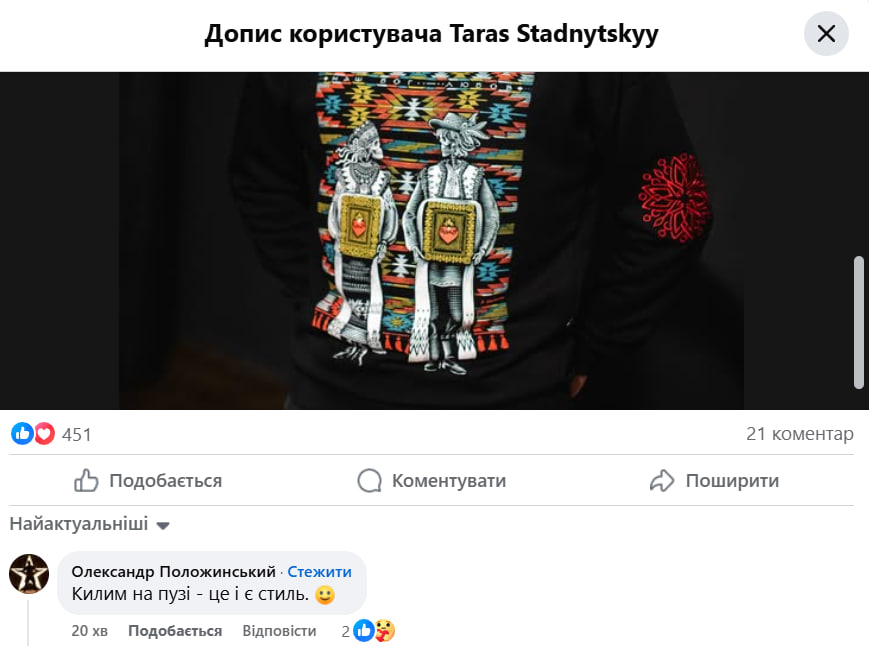Click the care emoji reaction on the comment
Screen dimensions: 869x646
(x=384, y=630)
